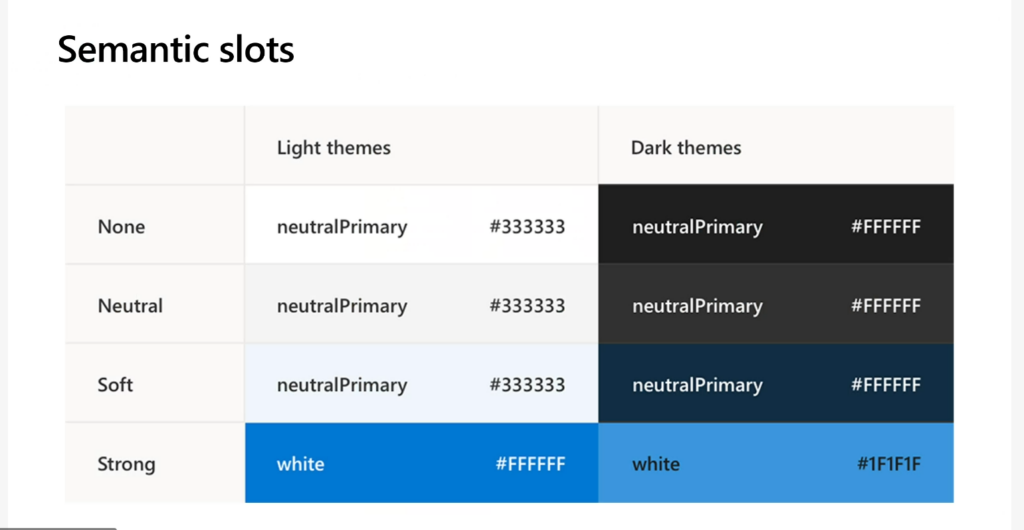Click #FFFFFF hex in dark Soft row
This screenshot has width=1024, height=530.
coord(886,385)
